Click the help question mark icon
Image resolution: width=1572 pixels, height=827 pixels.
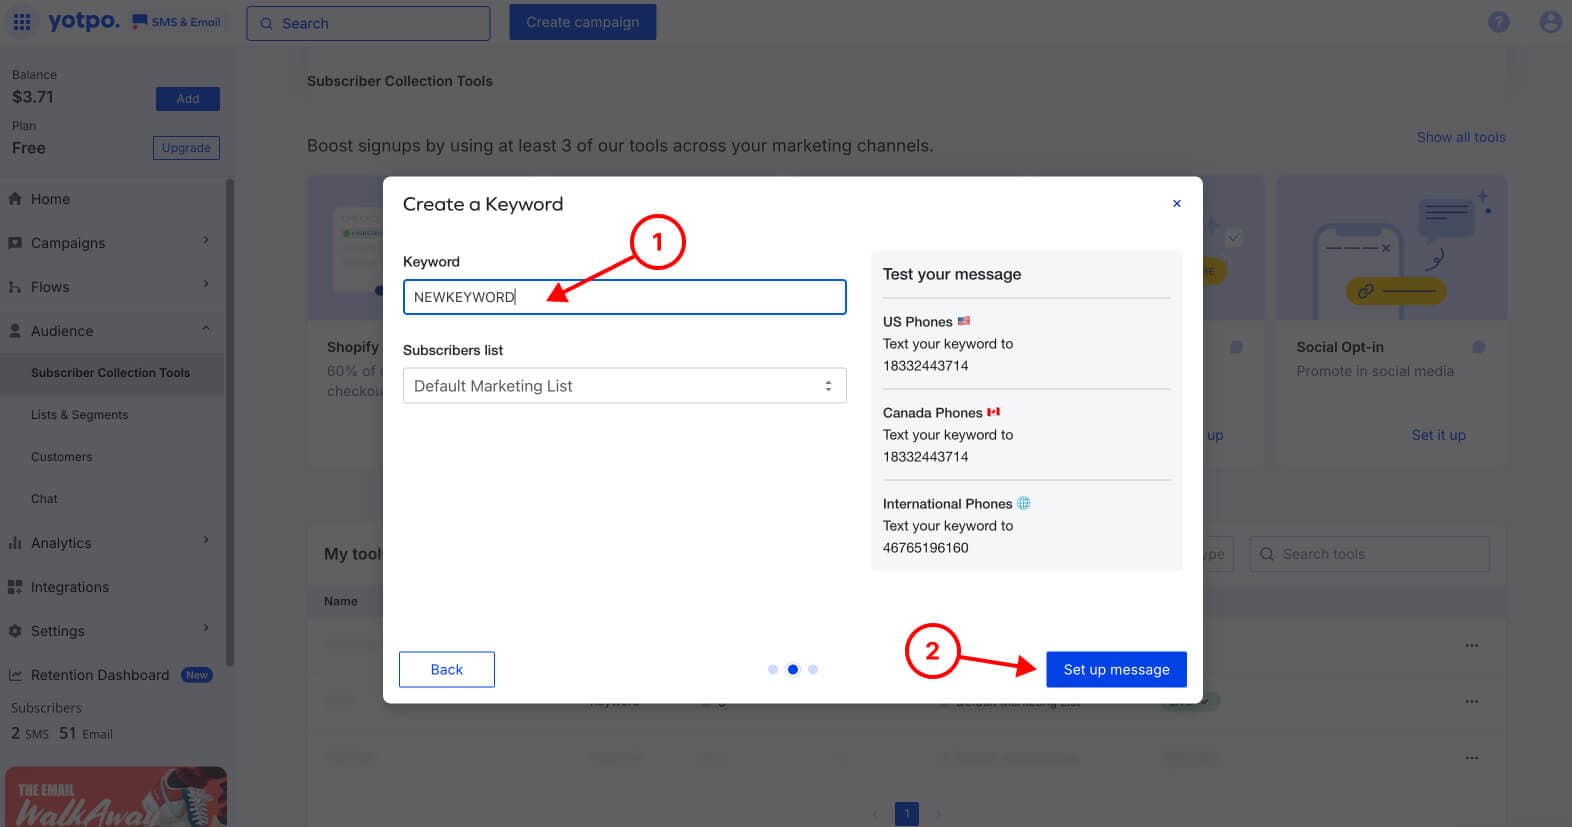click(x=1498, y=22)
